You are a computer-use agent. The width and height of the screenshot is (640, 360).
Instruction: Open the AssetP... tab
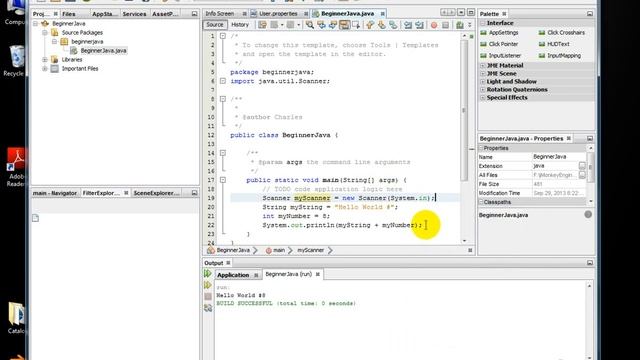(165, 14)
